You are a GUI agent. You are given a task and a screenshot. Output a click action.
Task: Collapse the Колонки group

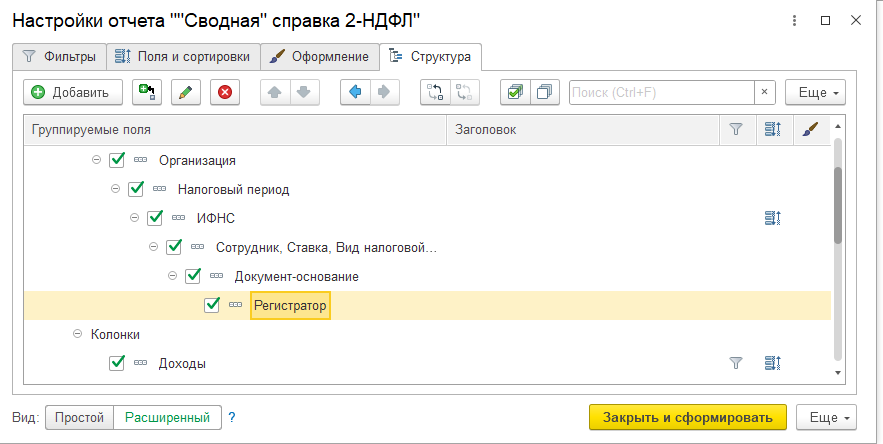click(x=78, y=334)
